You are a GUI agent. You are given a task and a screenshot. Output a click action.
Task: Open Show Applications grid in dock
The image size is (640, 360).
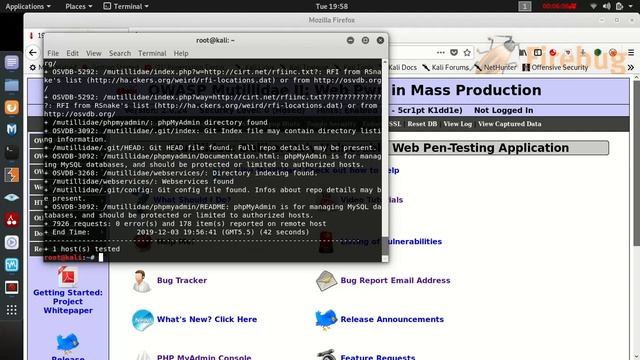pos(11,310)
